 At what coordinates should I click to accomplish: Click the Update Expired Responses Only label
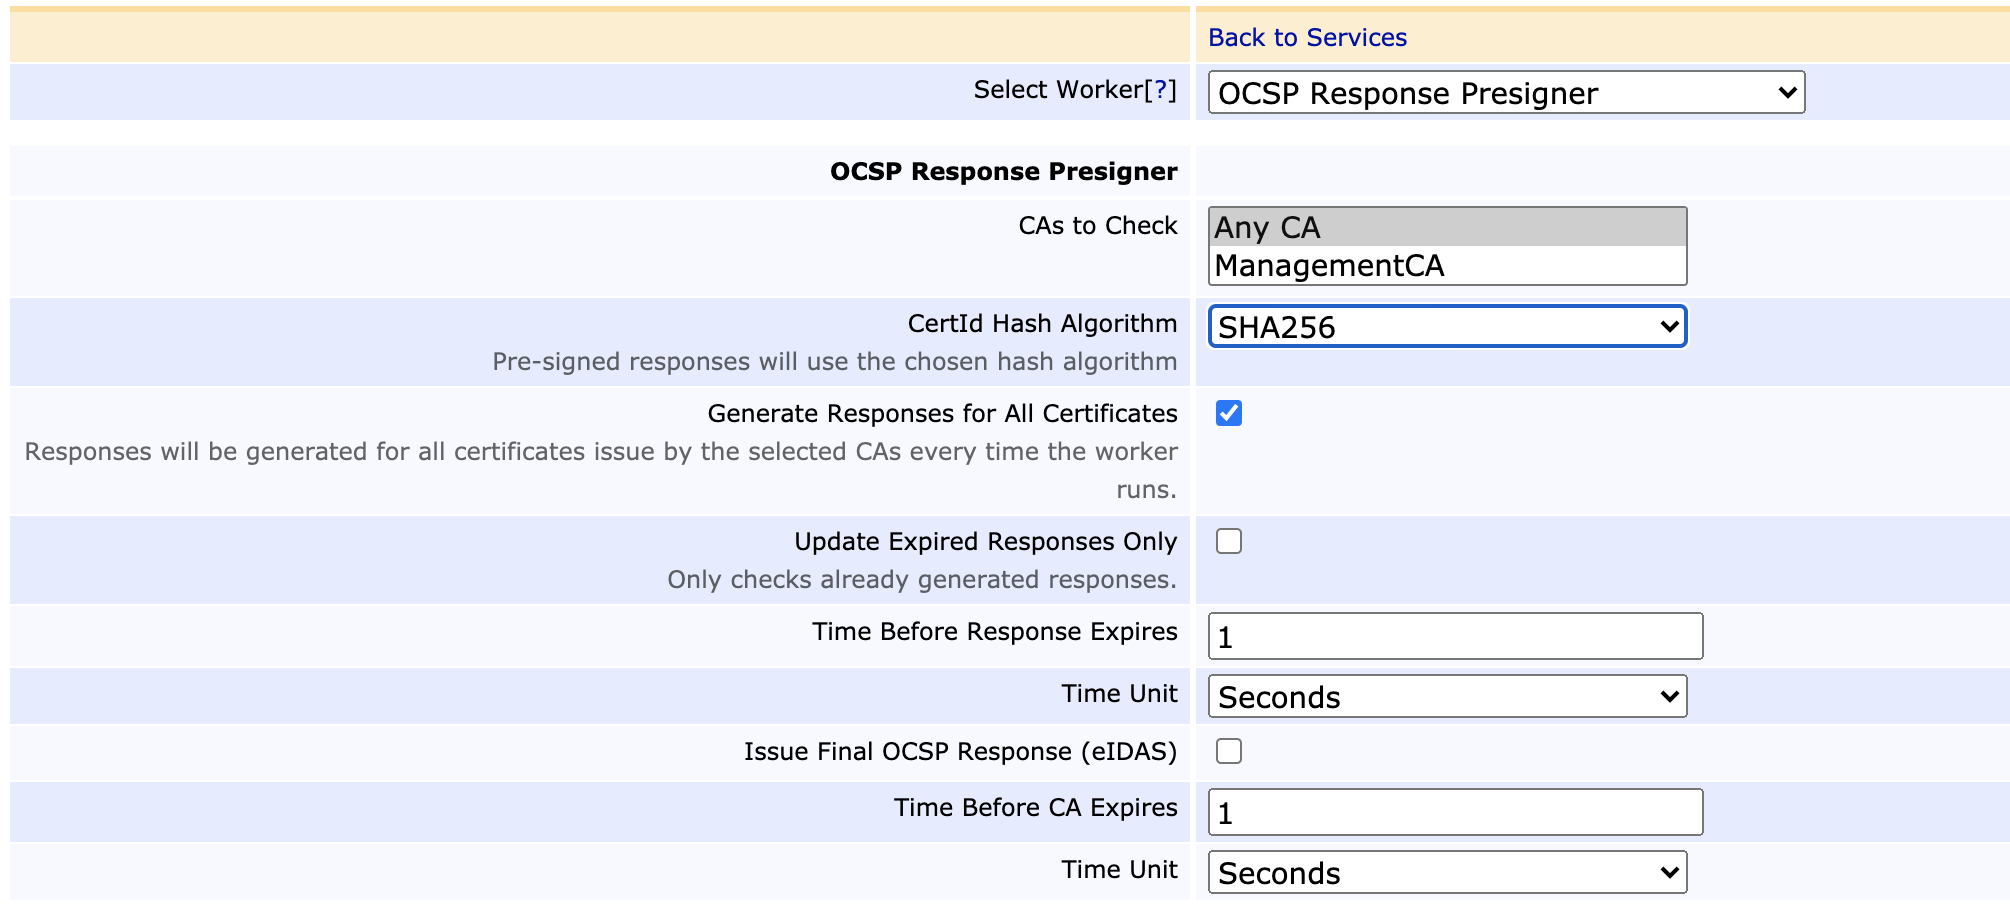[985, 542]
